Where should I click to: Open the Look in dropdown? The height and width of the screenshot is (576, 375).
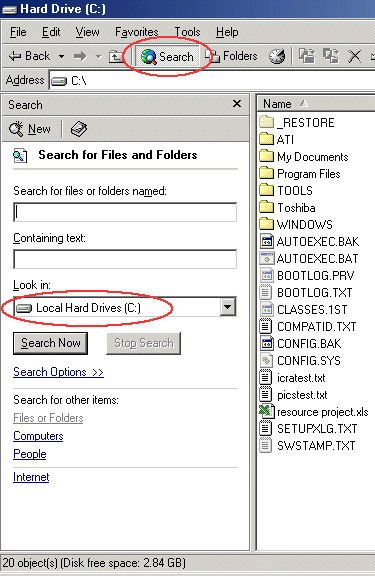[228, 307]
